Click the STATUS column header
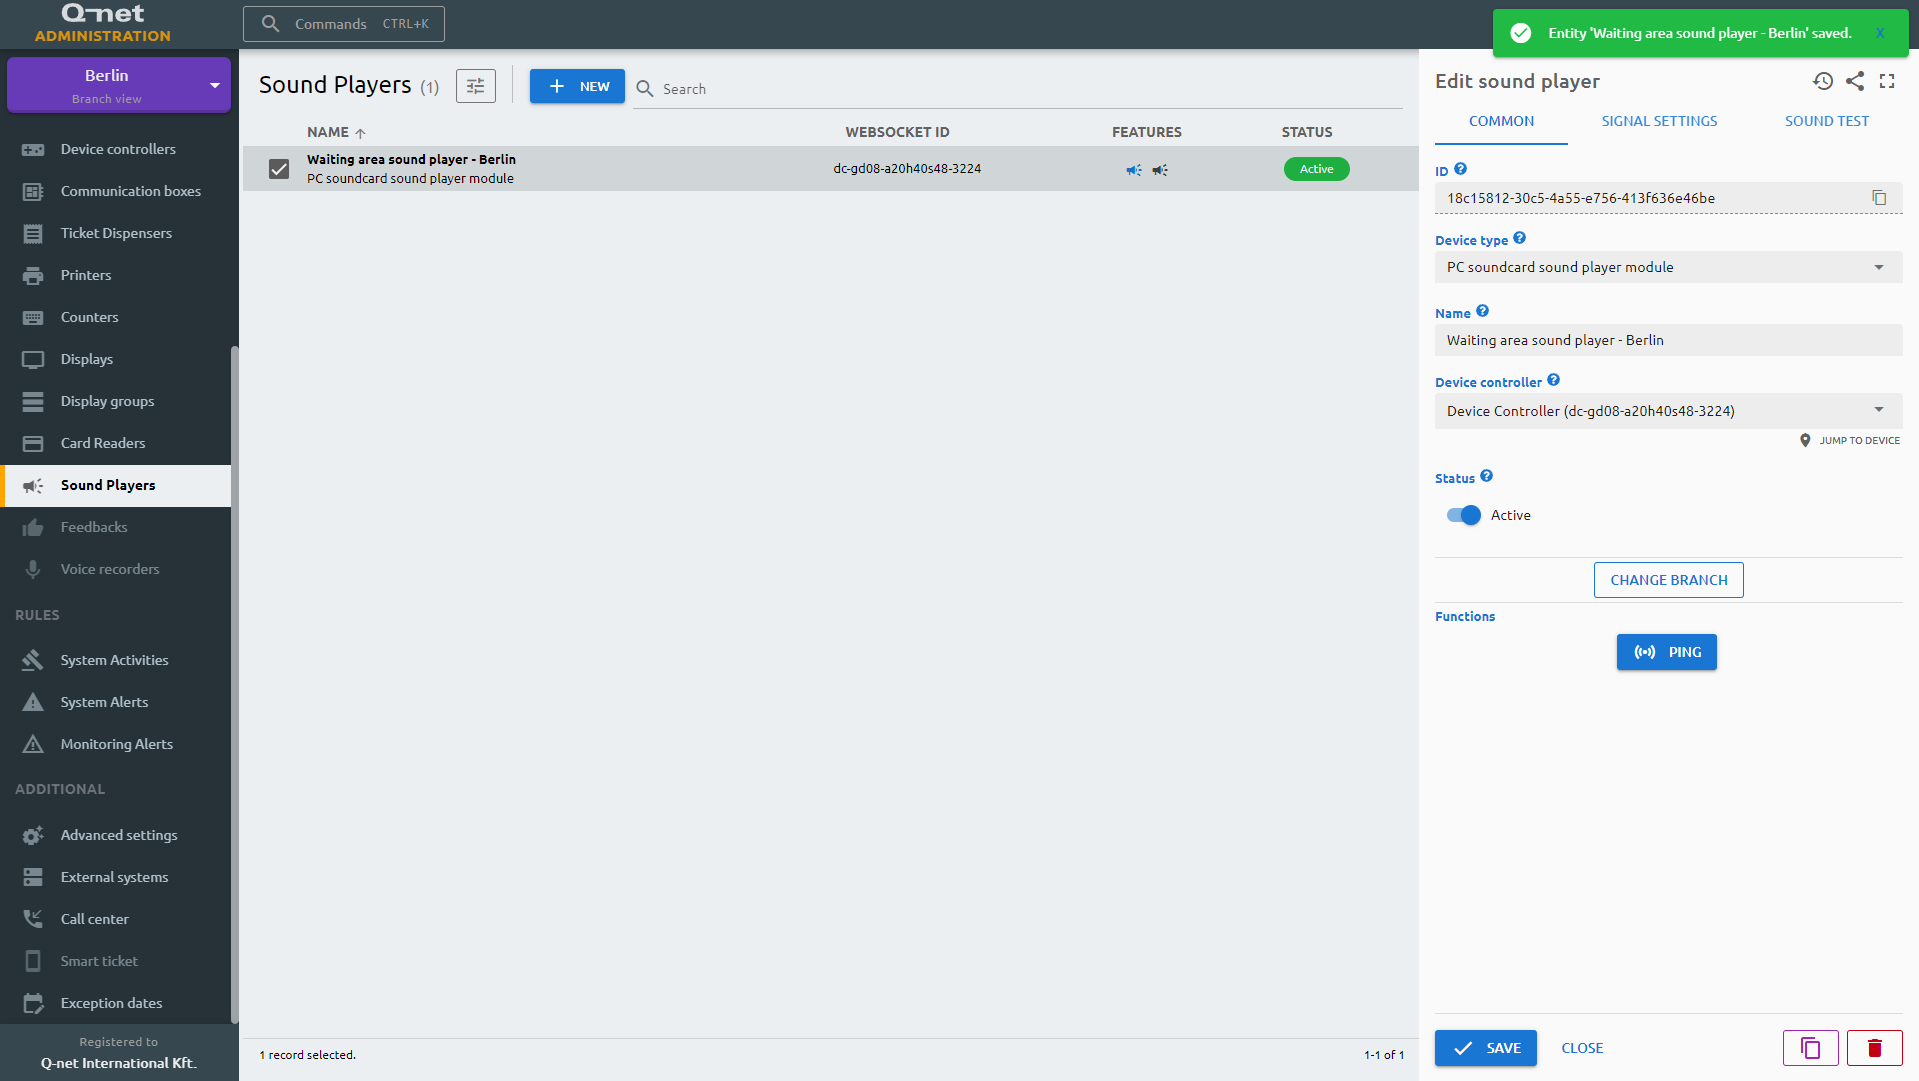Viewport: 1919px width, 1081px height. (x=1306, y=132)
